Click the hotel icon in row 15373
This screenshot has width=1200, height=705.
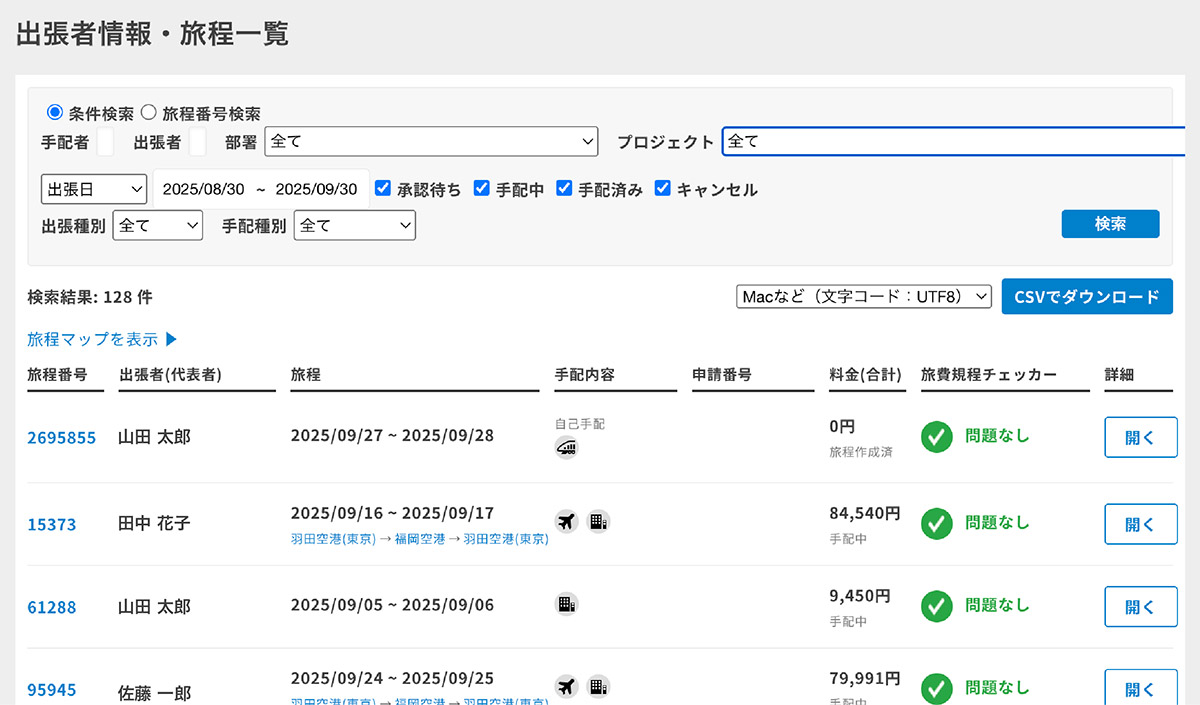pyautogui.click(x=598, y=521)
